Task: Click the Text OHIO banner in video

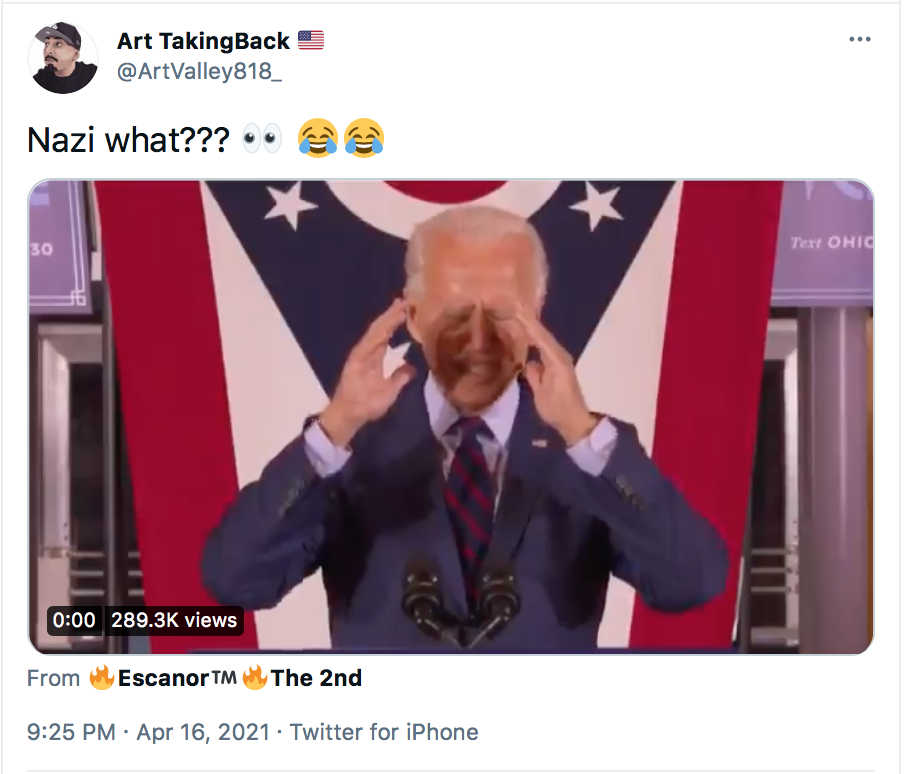Action: [x=830, y=243]
